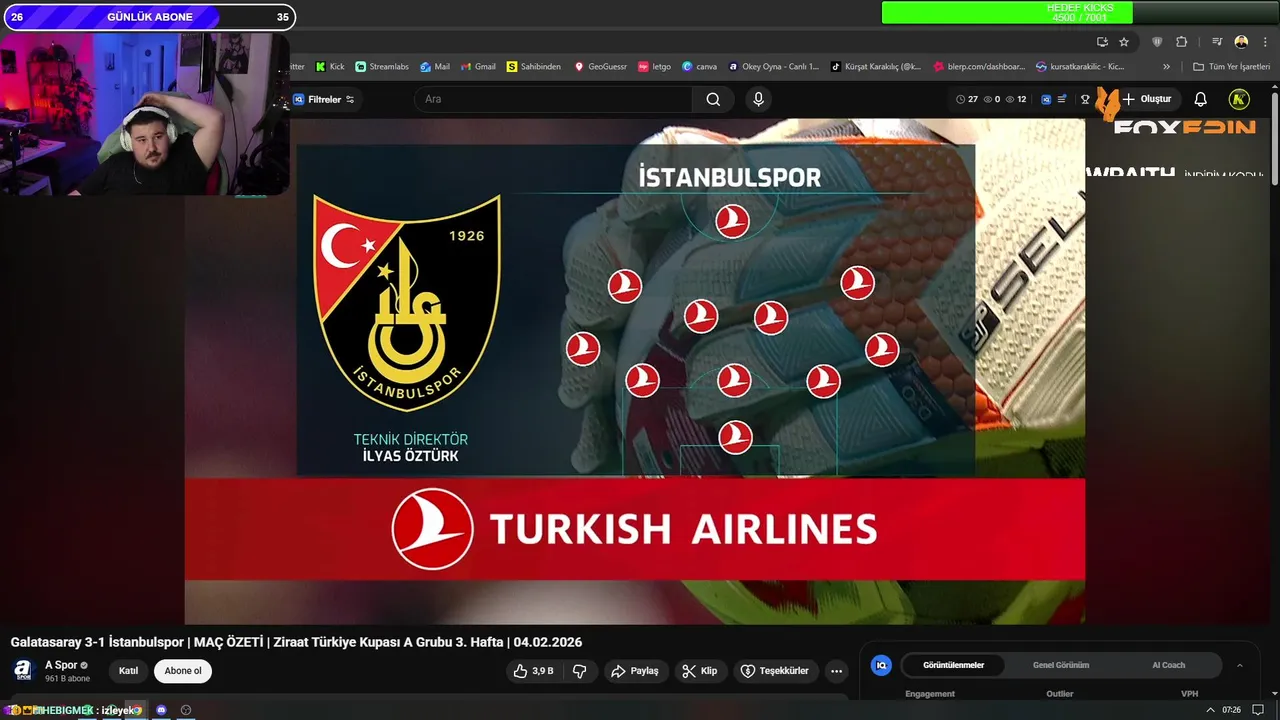Open the Tüm Yer İşaretleri bookmarks folder
1280x720 pixels.
click(1232, 67)
